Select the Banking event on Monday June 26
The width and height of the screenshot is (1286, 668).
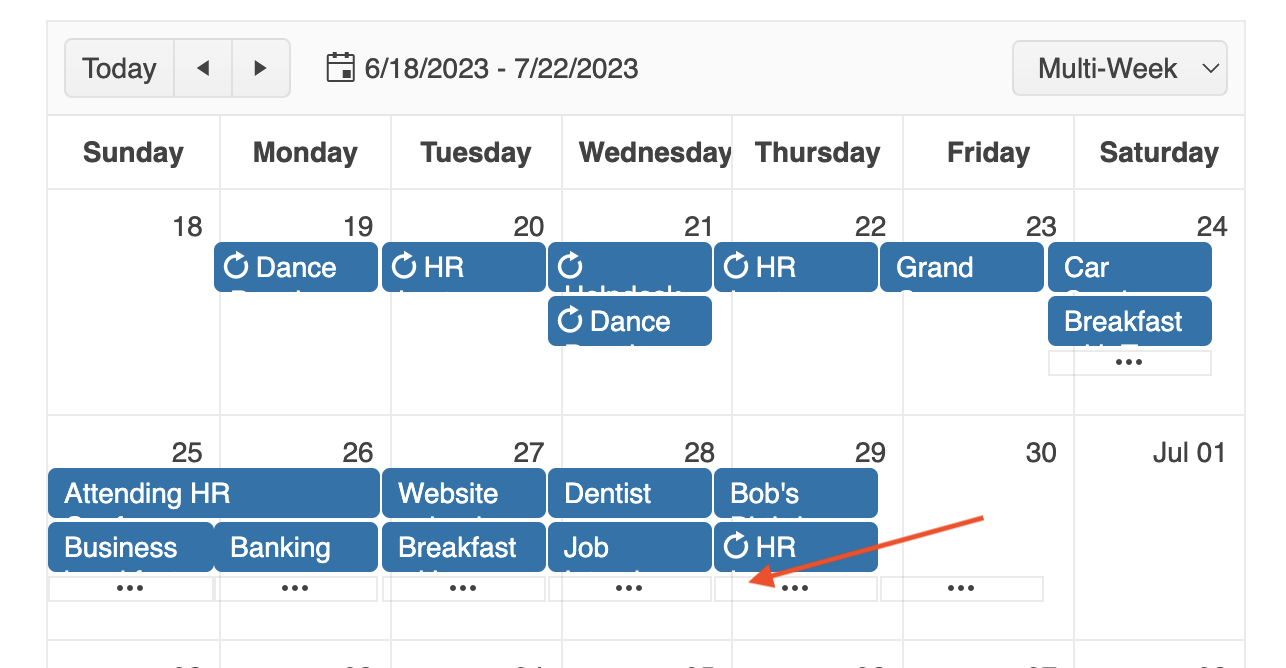pyautogui.click(x=295, y=547)
